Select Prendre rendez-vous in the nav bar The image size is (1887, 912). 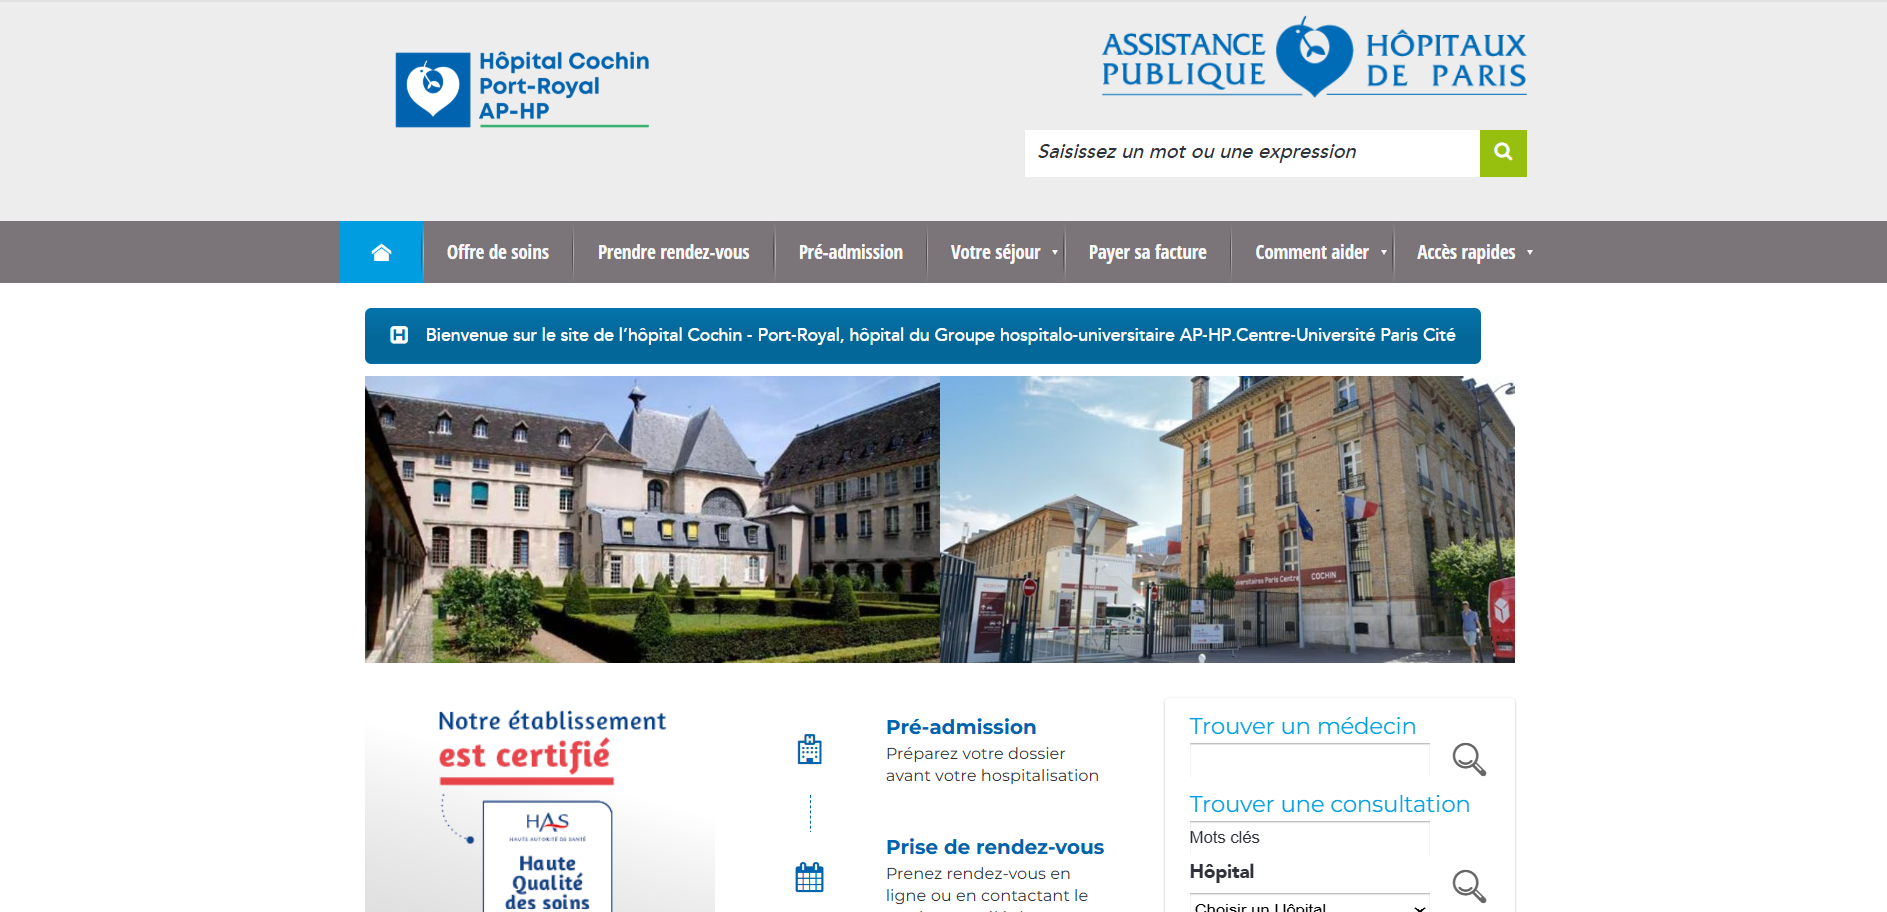point(673,252)
